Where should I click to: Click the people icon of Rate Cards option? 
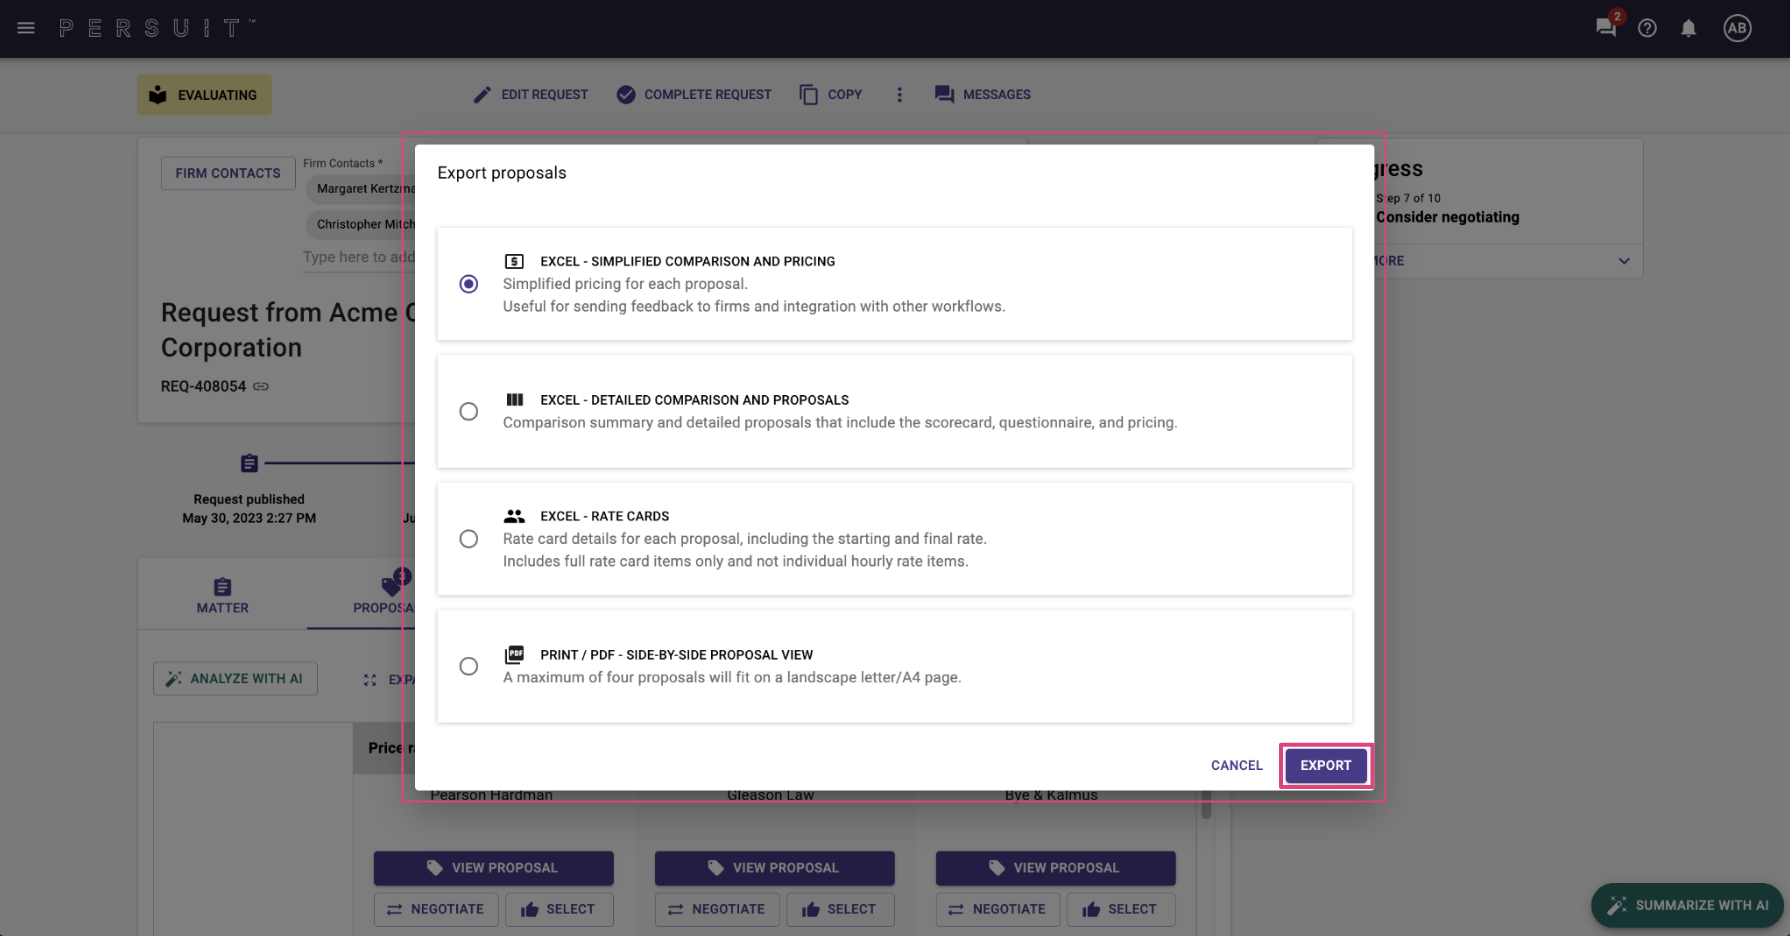[x=514, y=516]
